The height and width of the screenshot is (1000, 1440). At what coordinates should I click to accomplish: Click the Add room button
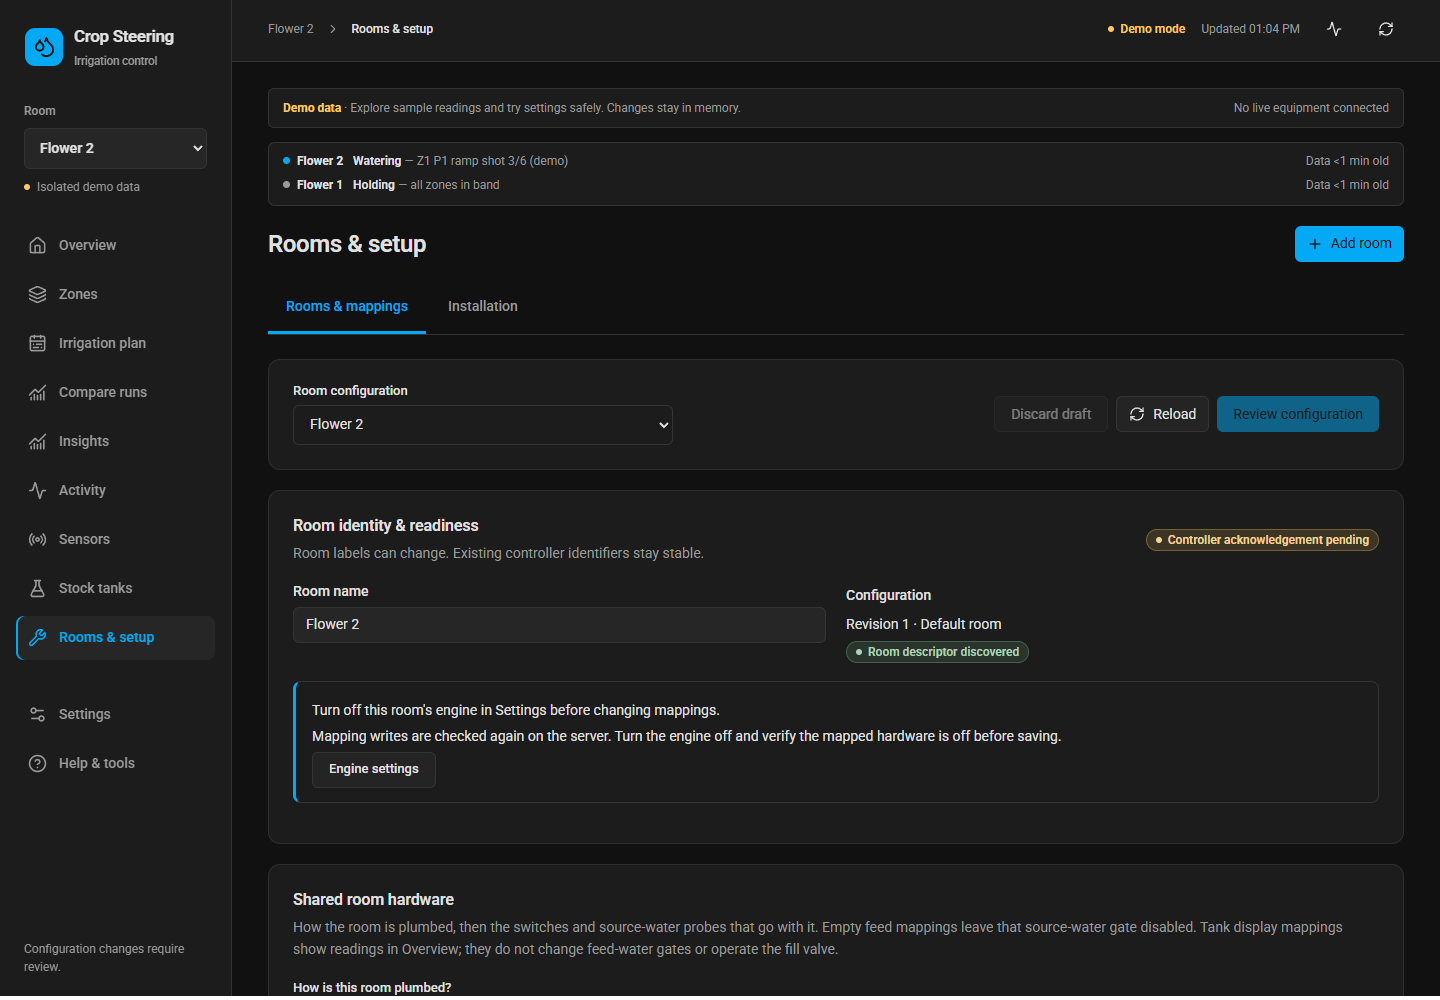1349,244
